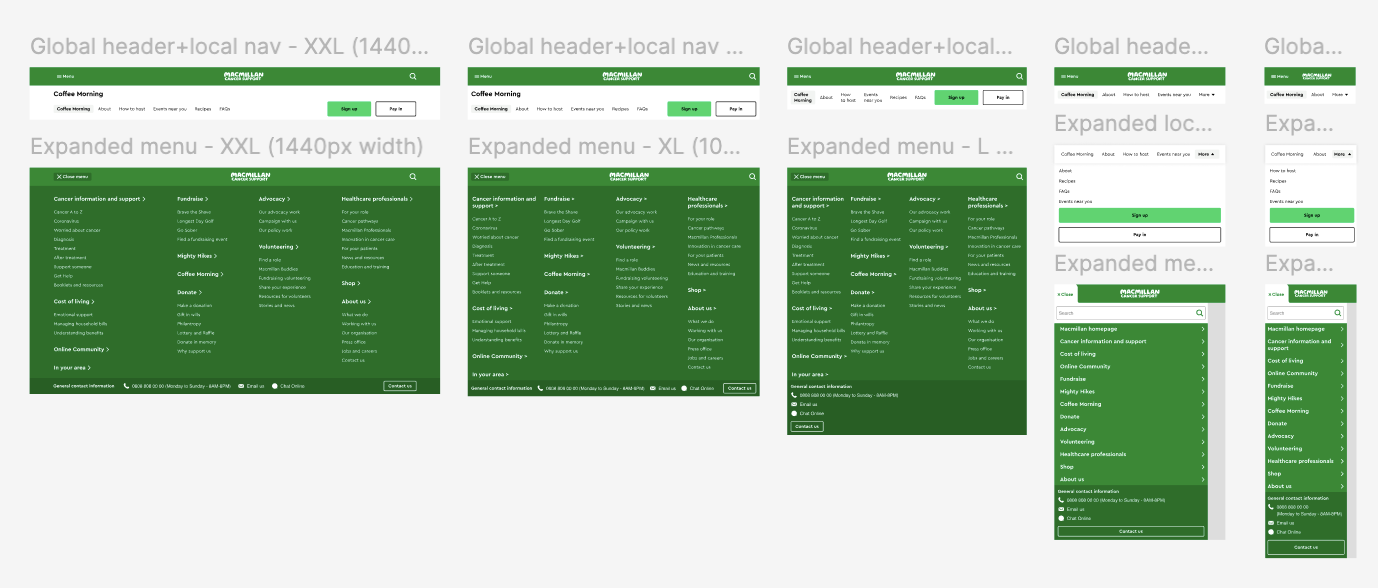
Task: Select Chat Online dot in XL expanded menu footer
Action: [685, 388]
